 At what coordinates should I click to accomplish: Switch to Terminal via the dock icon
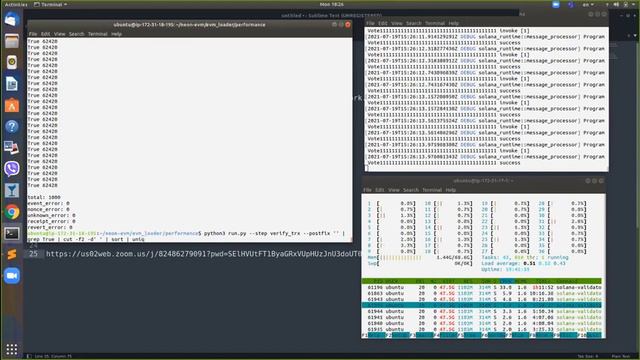click(12, 233)
